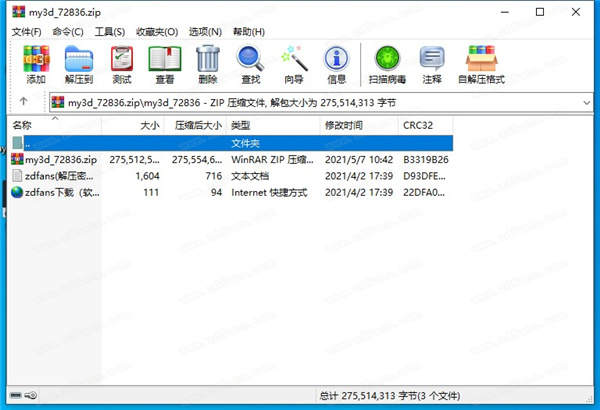Viewport: 600px width, 410px height.
Task: Go up one level with the arrow
Action: [23, 101]
